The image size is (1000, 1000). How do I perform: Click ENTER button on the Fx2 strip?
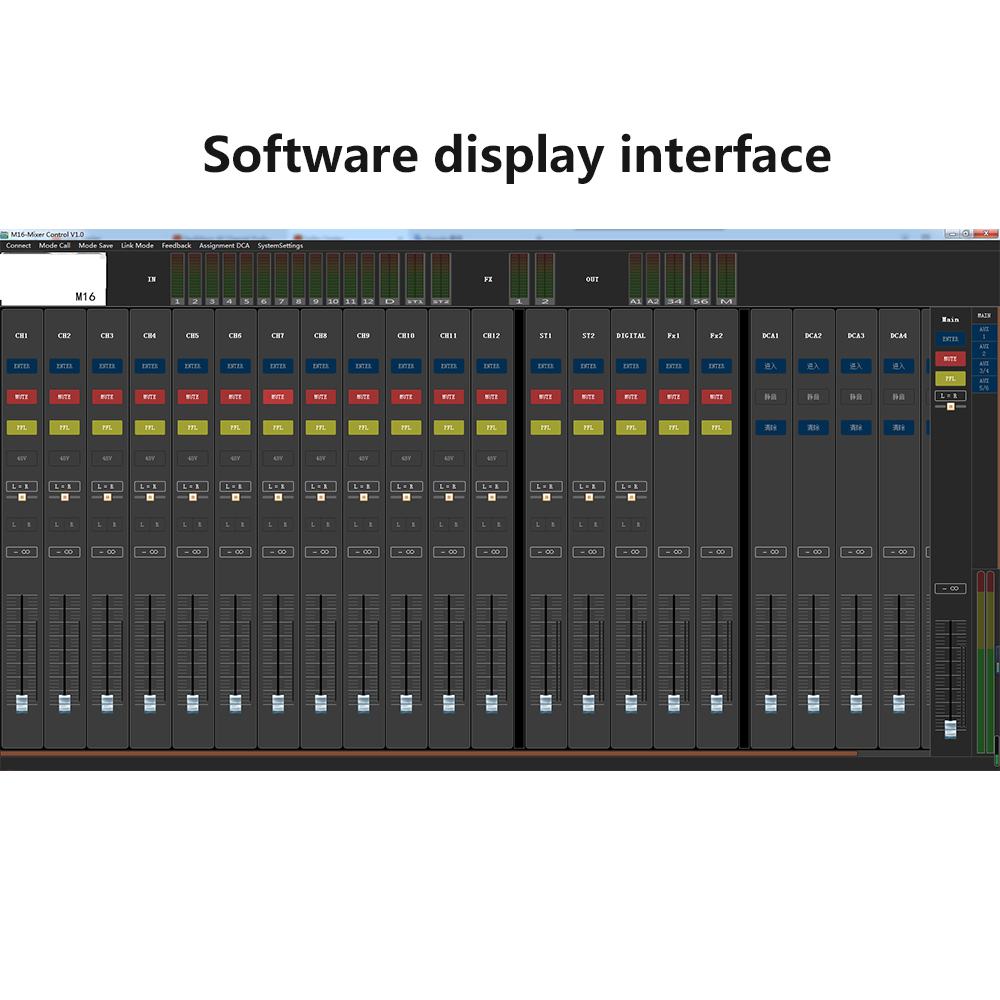tap(716, 366)
